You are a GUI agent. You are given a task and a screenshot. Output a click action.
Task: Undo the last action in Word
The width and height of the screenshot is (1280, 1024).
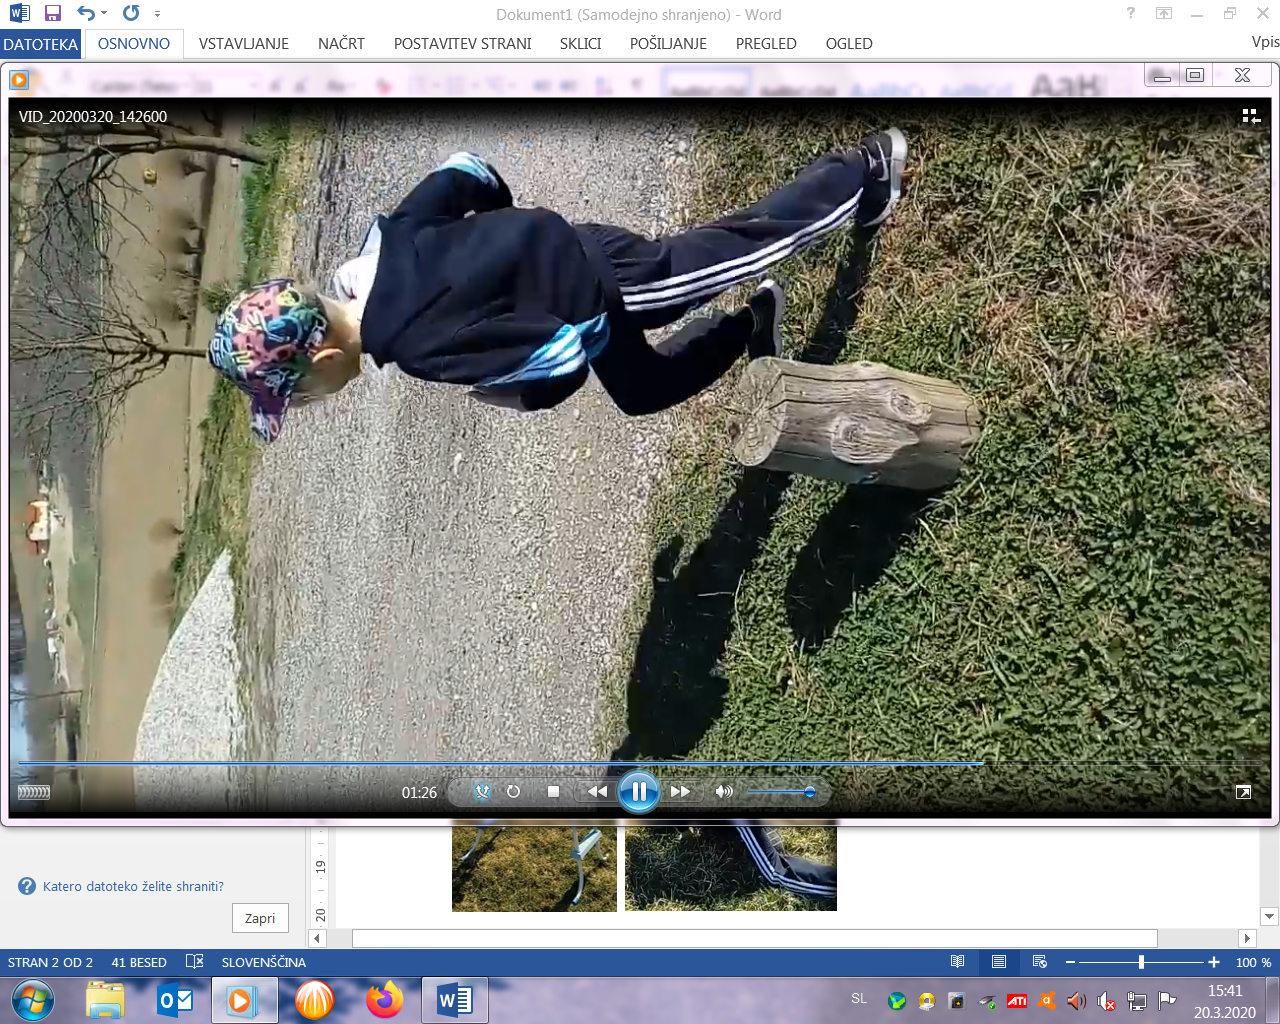86,13
